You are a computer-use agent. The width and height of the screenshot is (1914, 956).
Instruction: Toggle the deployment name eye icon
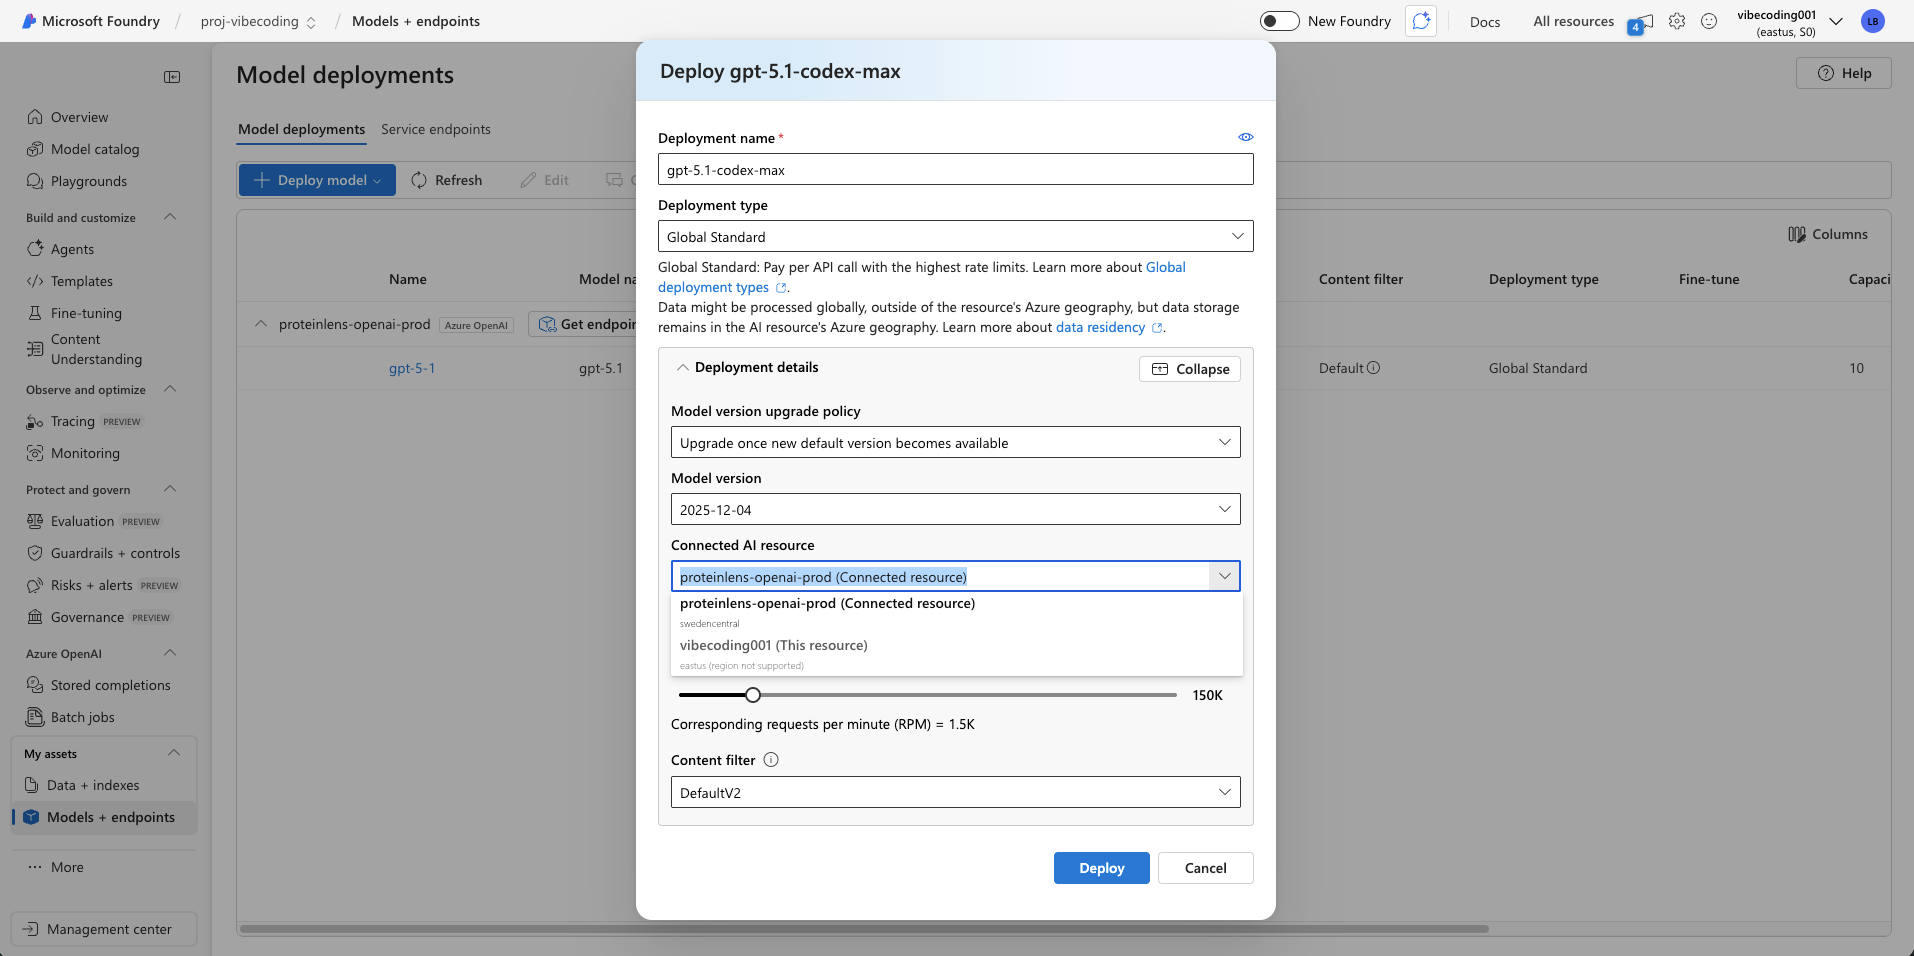pyautogui.click(x=1245, y=137)
